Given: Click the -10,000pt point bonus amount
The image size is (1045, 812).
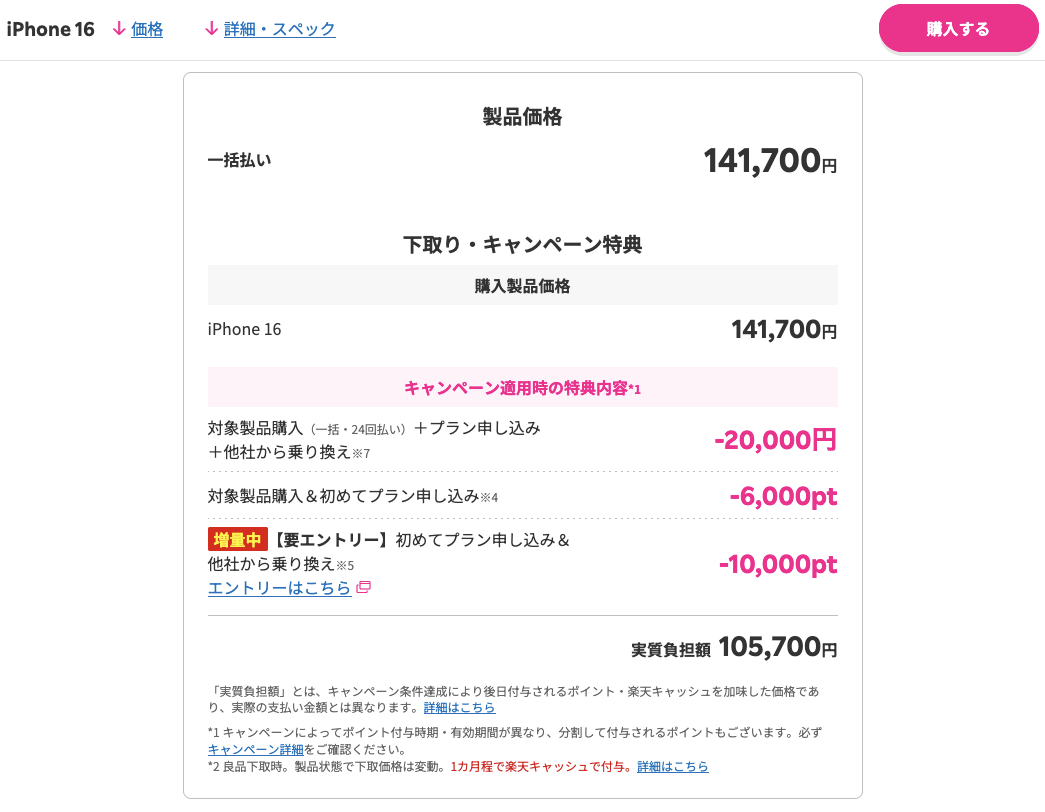Looking at the screenshot, I should (x=778, y=564).
